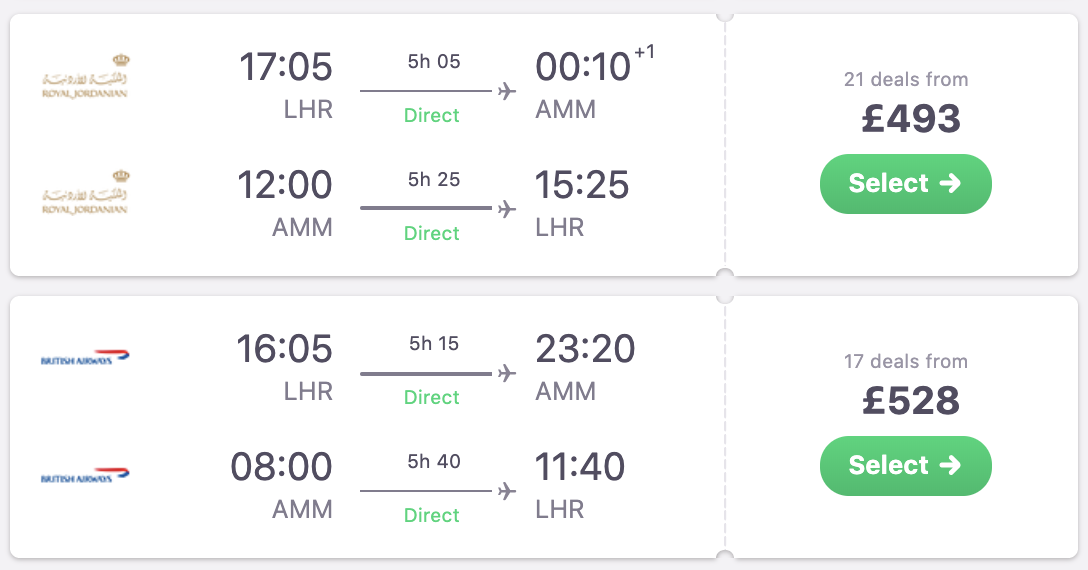Click Direct label under 5h 40

pyautogui.click(x=432, y=516)
